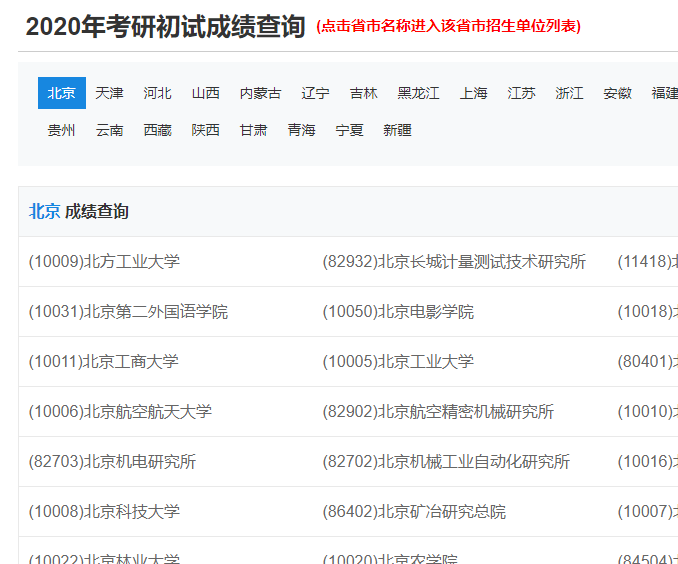This screenshot has width=678, height=564.
Task: Select the 安徽 province tab
Action: [x=618, y=93]
